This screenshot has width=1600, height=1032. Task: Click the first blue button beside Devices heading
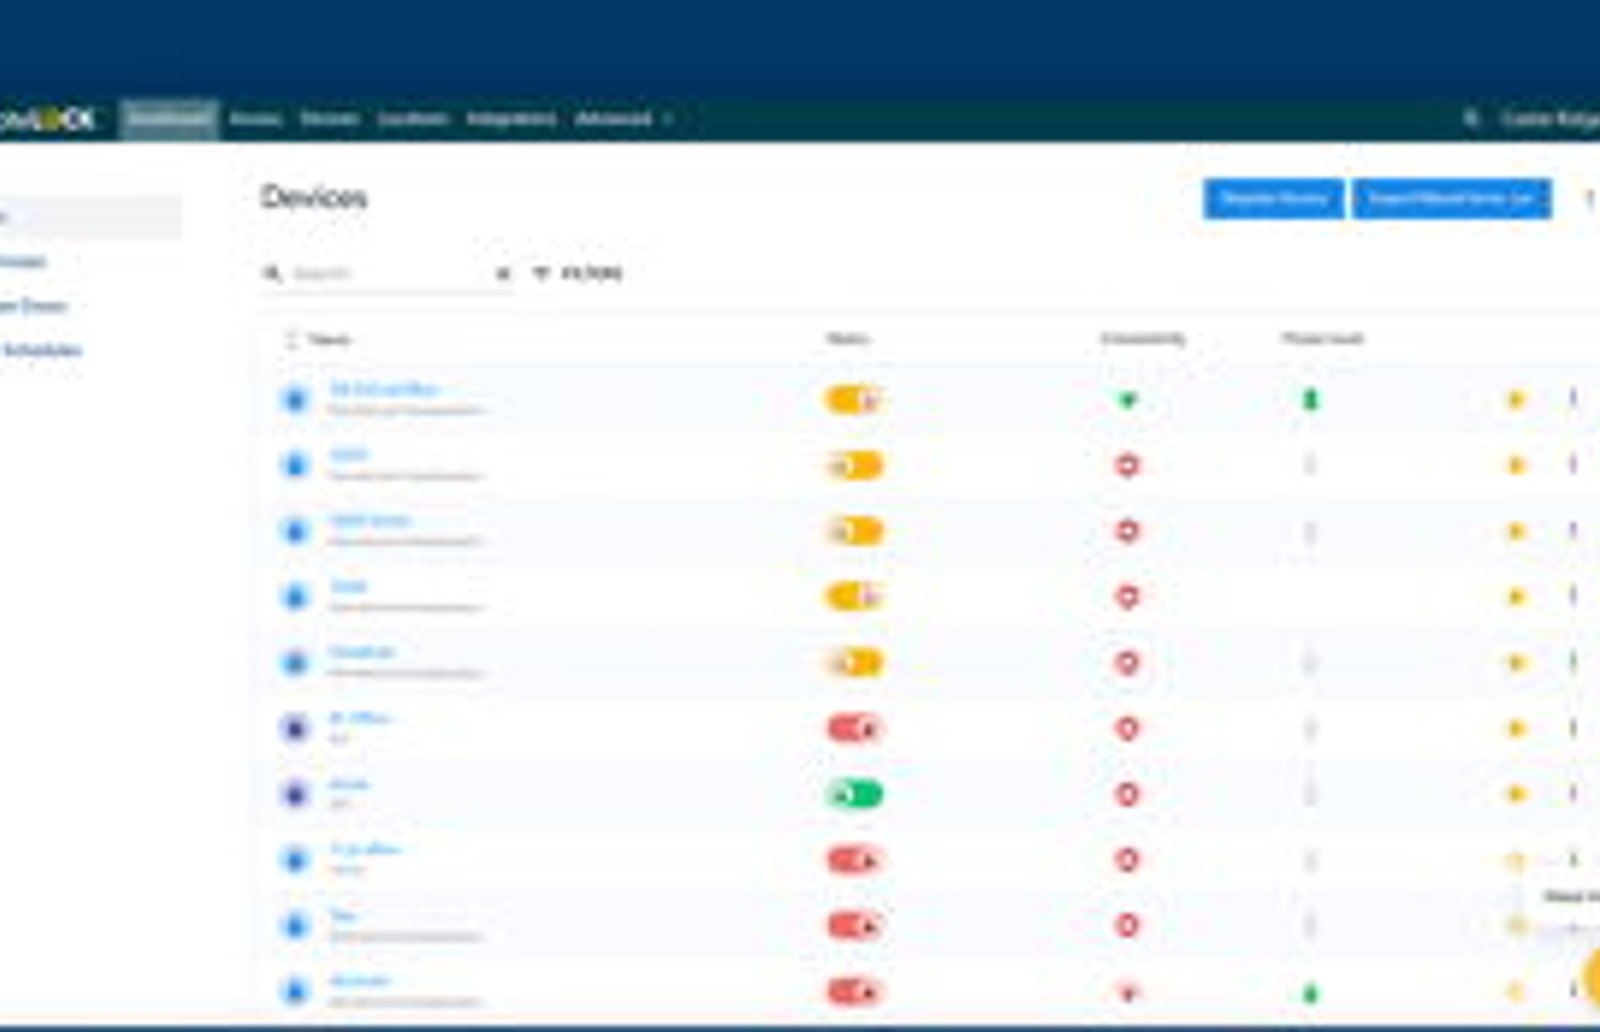pyautogui.click(x=1273, y=199)
